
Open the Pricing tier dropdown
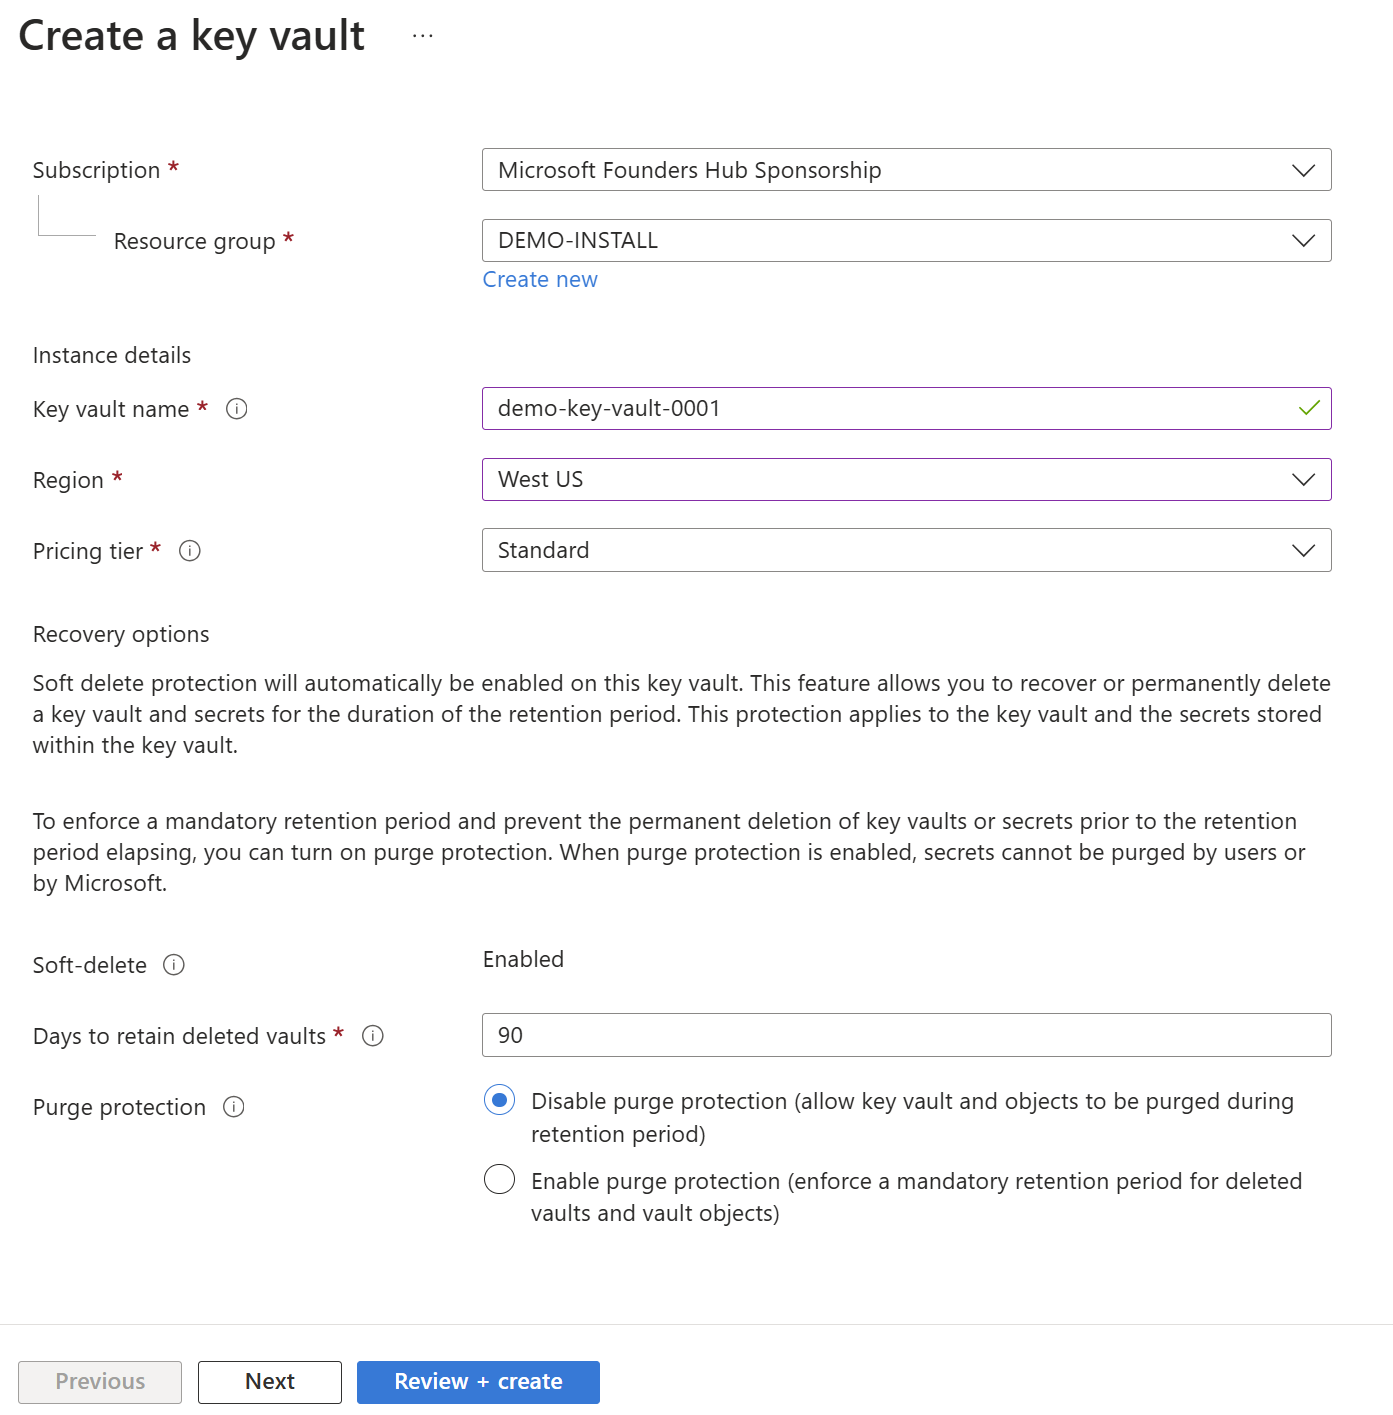[906, 550]
